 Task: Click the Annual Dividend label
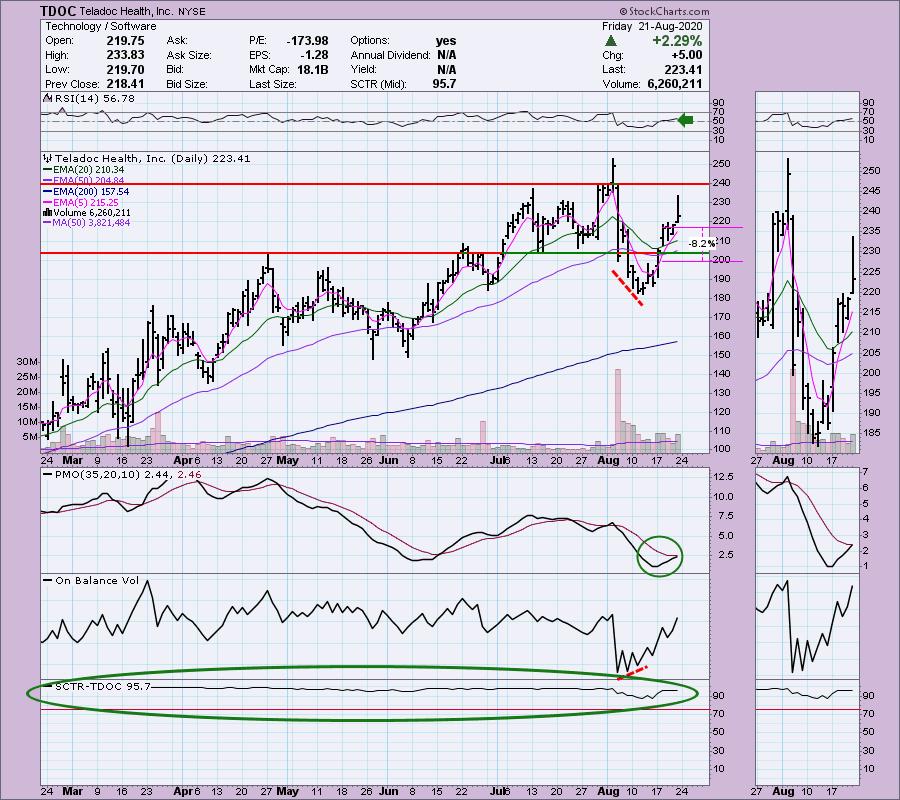tap(390, 55)
